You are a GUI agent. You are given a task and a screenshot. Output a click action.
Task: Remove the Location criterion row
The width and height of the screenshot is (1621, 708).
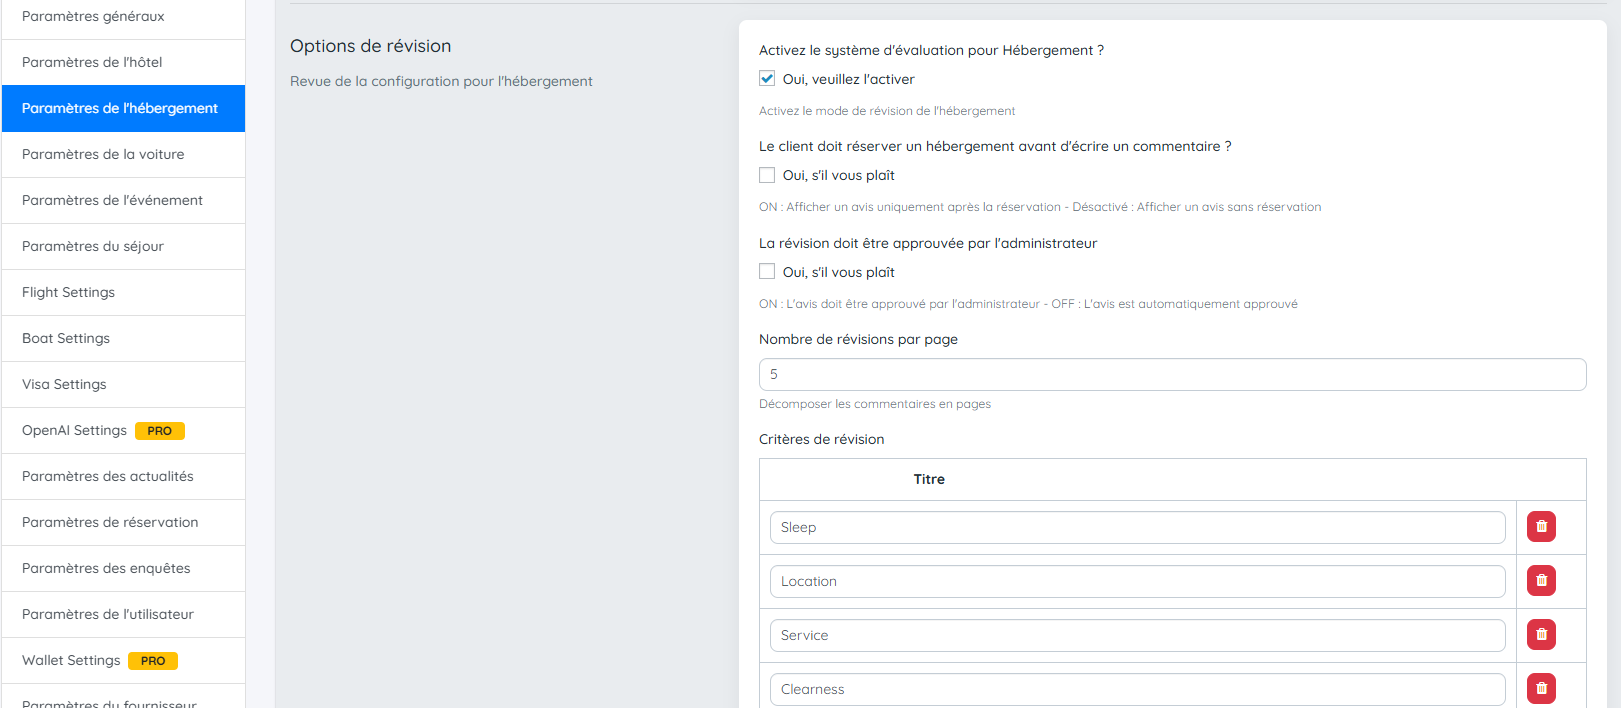(x=1541, y=581)
